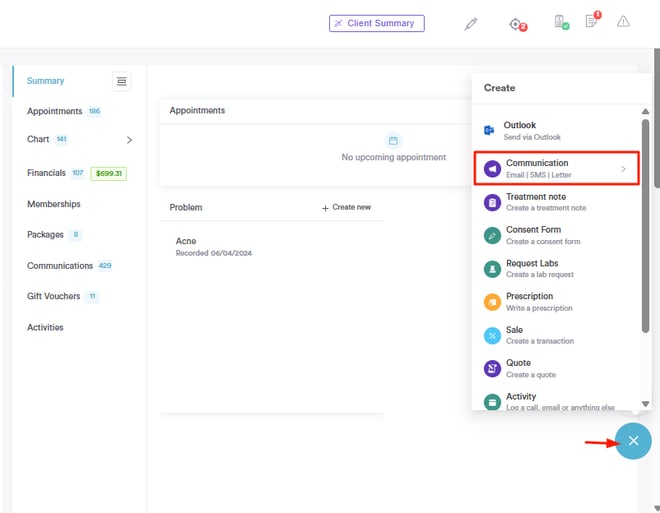Choose Consent Form from Create menu
The image size is (660, 513).
pyautogui.click(x=532, y=235)
